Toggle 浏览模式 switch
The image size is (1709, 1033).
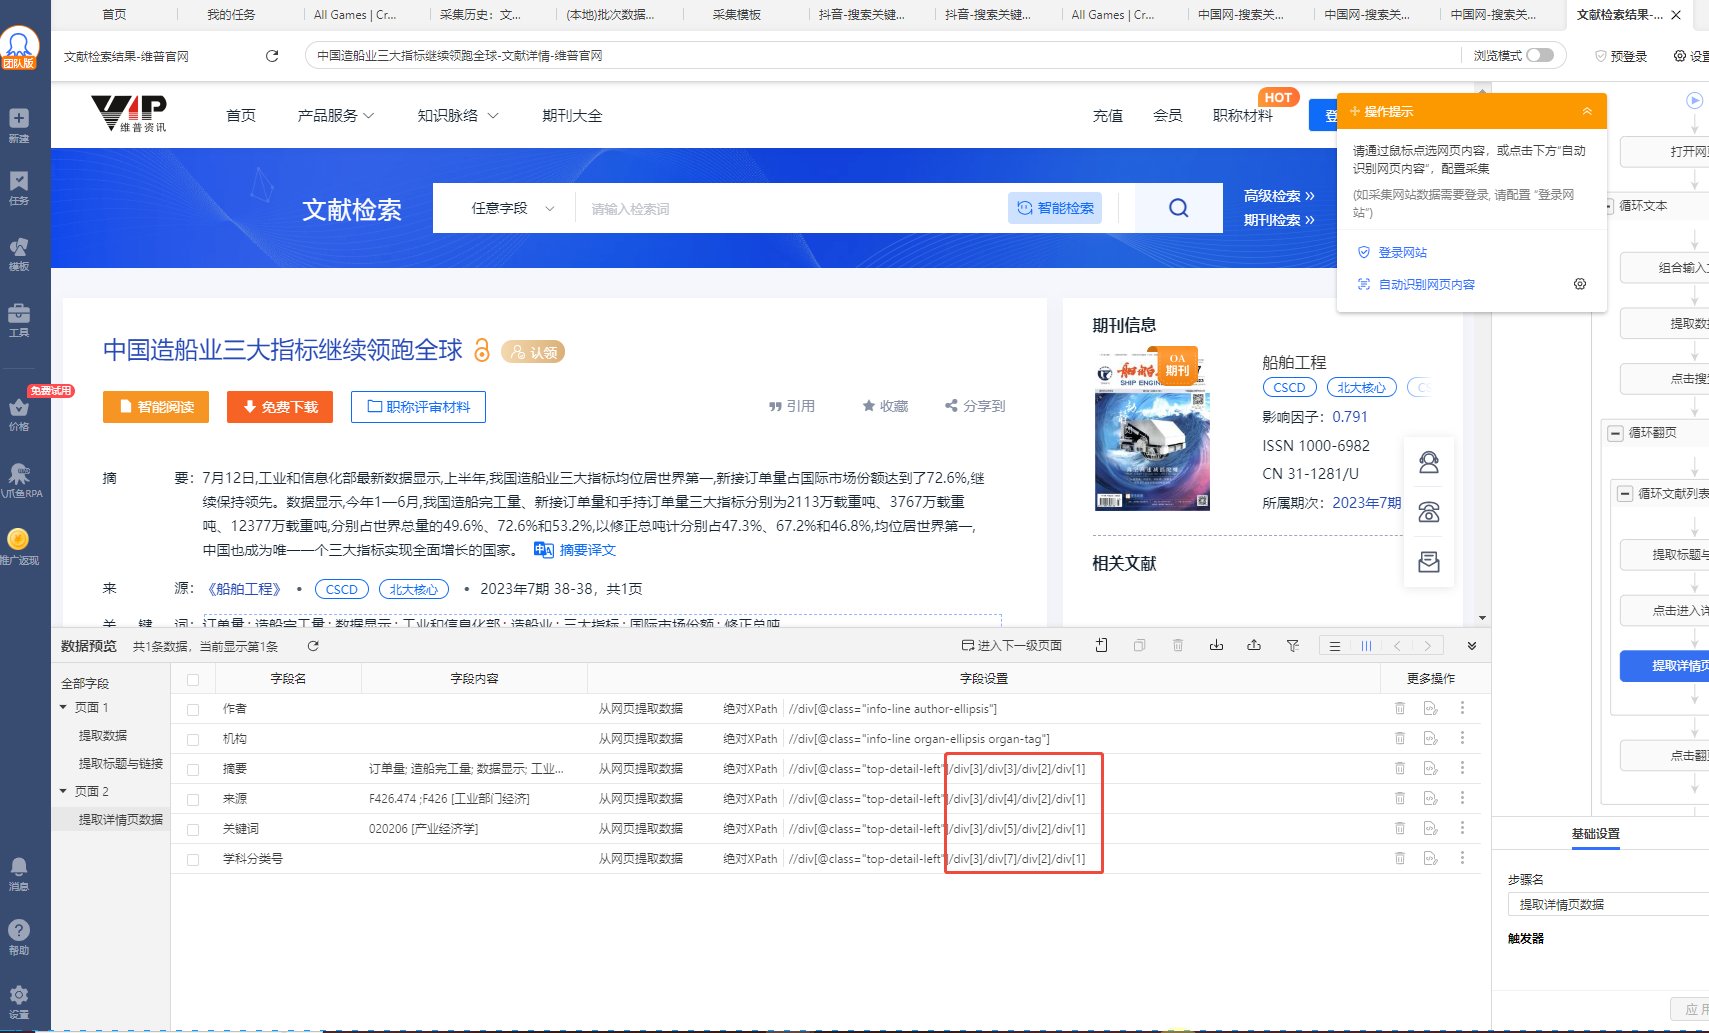tap(1540, 55)
